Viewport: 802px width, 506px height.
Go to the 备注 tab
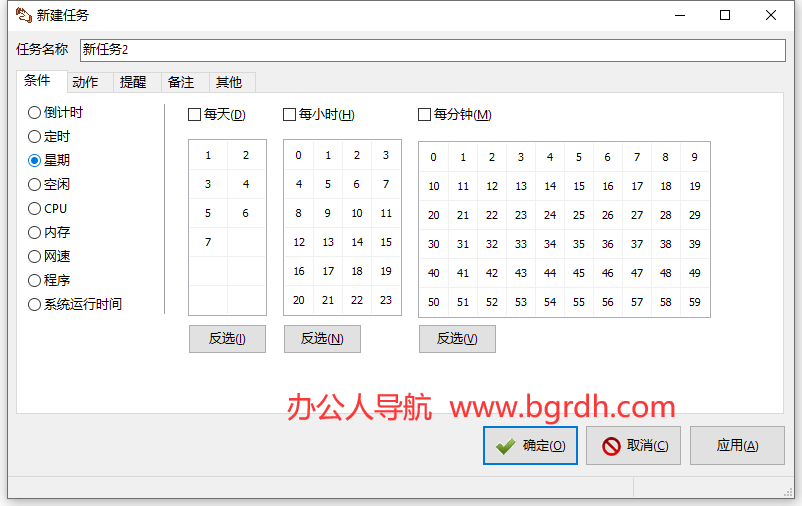coord(181,82)
